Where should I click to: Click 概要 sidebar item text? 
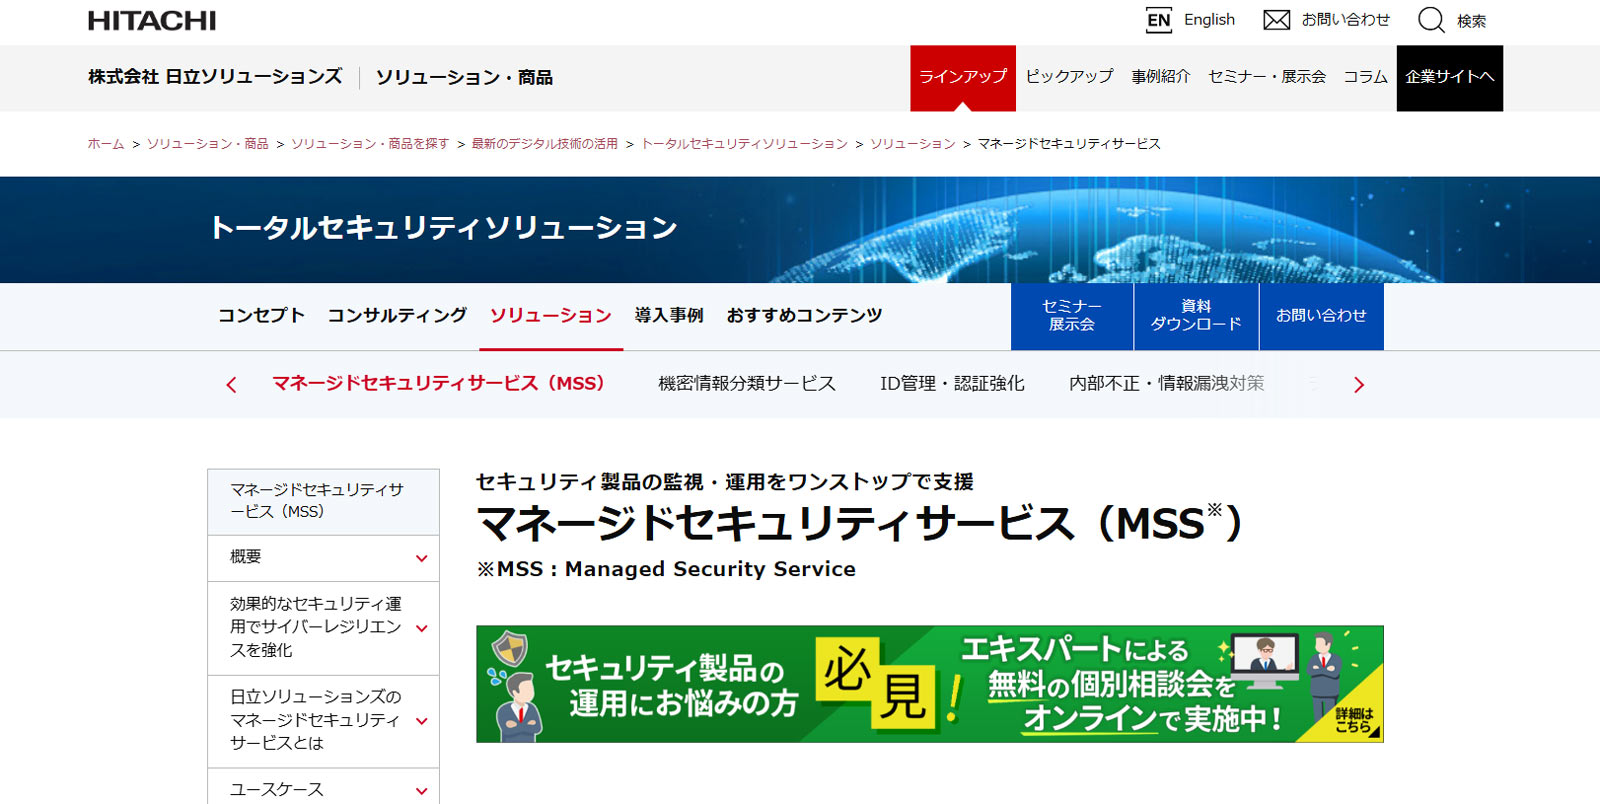tap(246, 557)
